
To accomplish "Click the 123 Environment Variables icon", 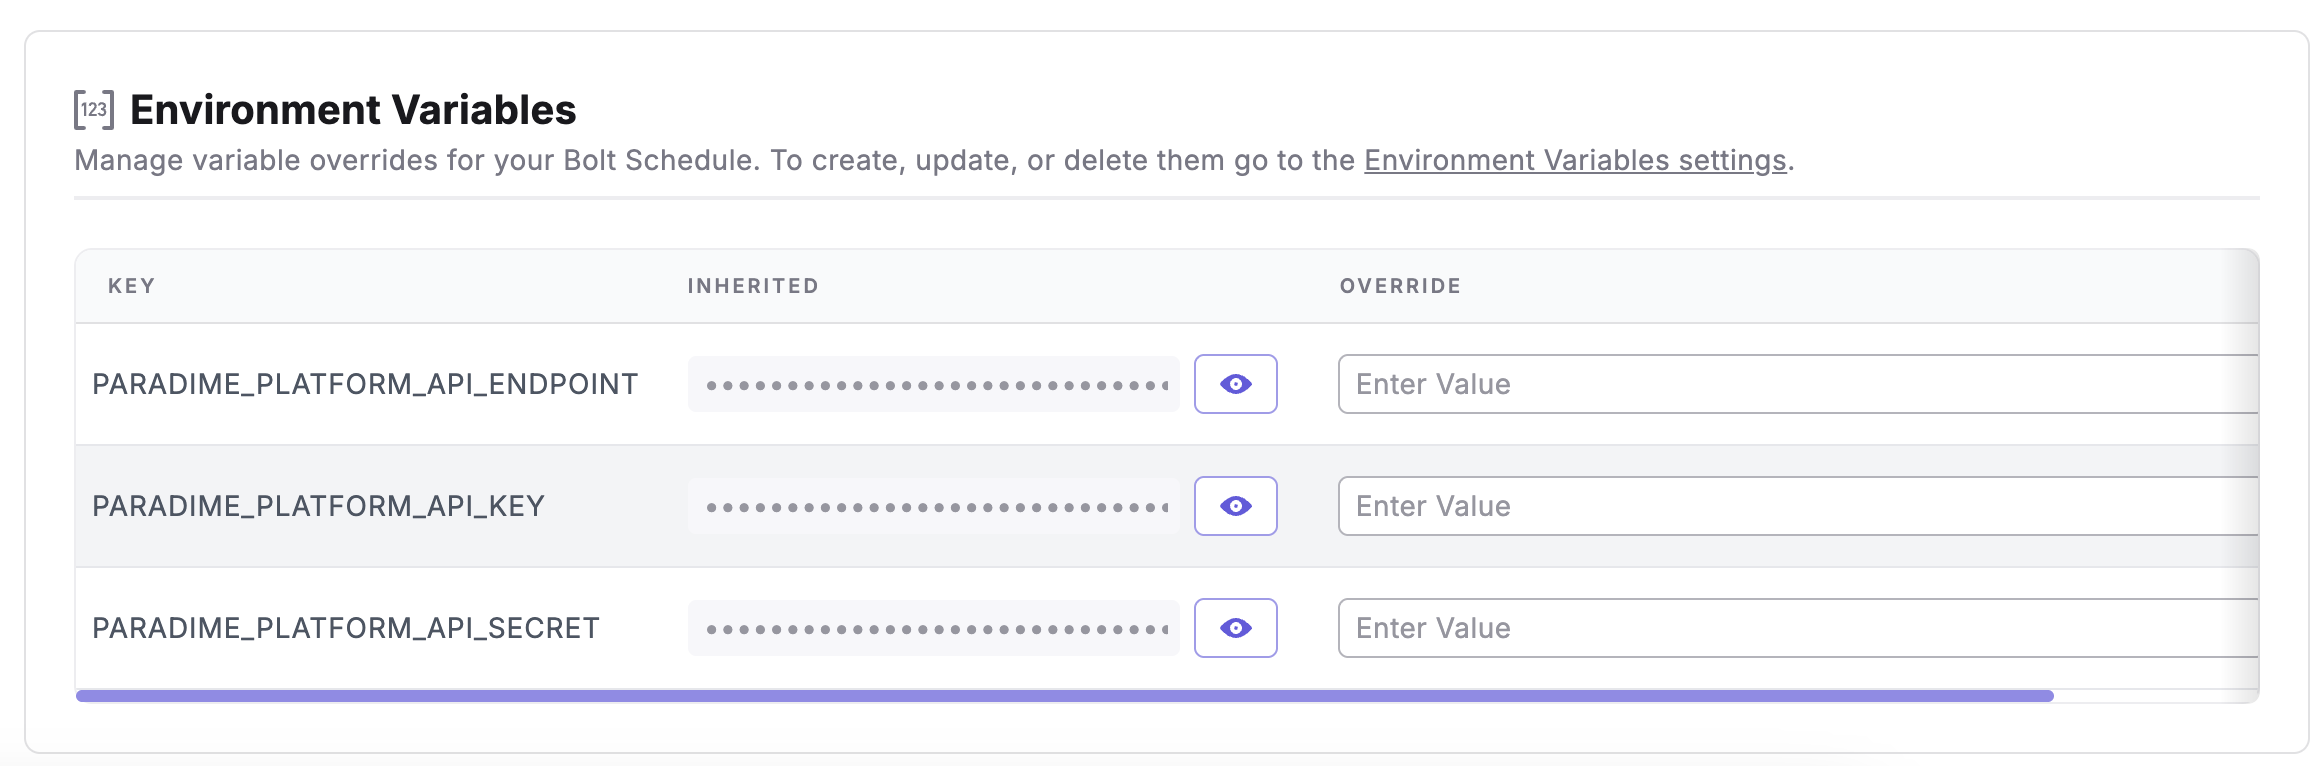I will click(94, 110).
